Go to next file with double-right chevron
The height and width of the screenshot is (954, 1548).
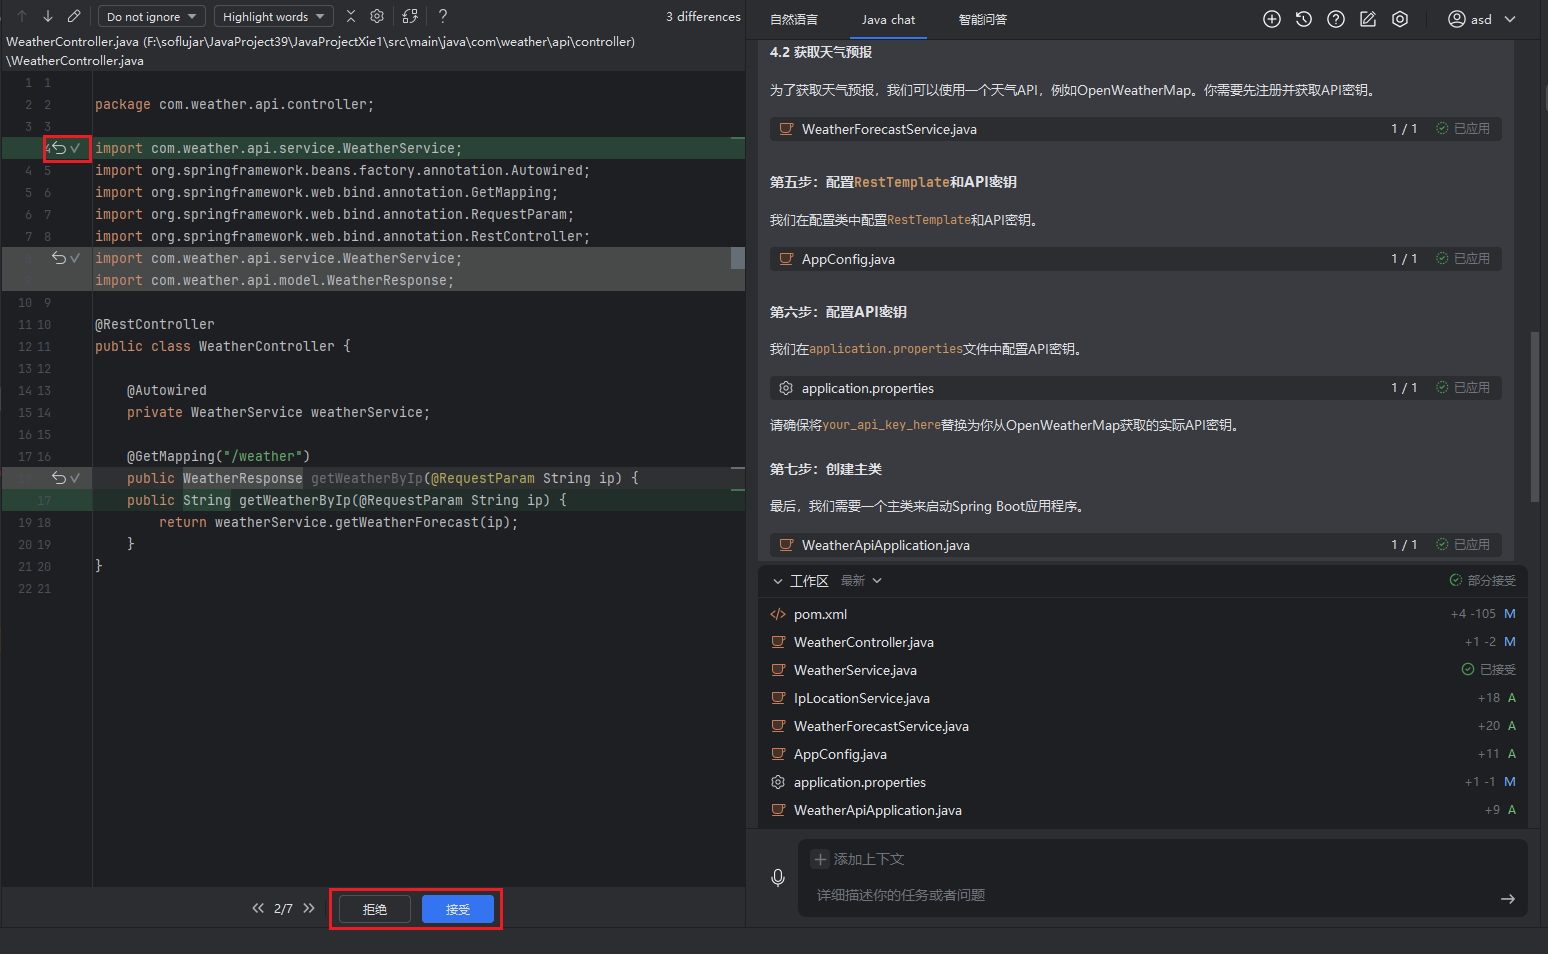pyautogui.click(x=309, y=908)
